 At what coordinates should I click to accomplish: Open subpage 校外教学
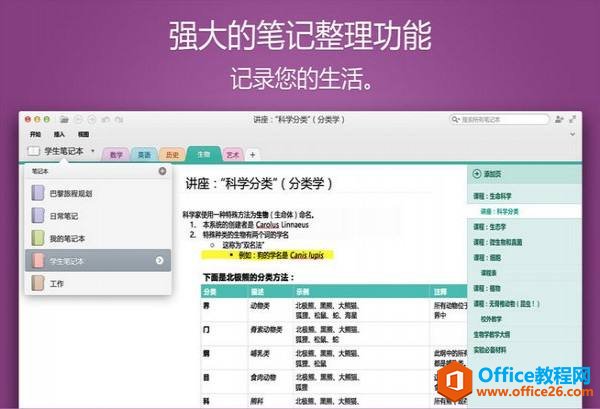524,319
